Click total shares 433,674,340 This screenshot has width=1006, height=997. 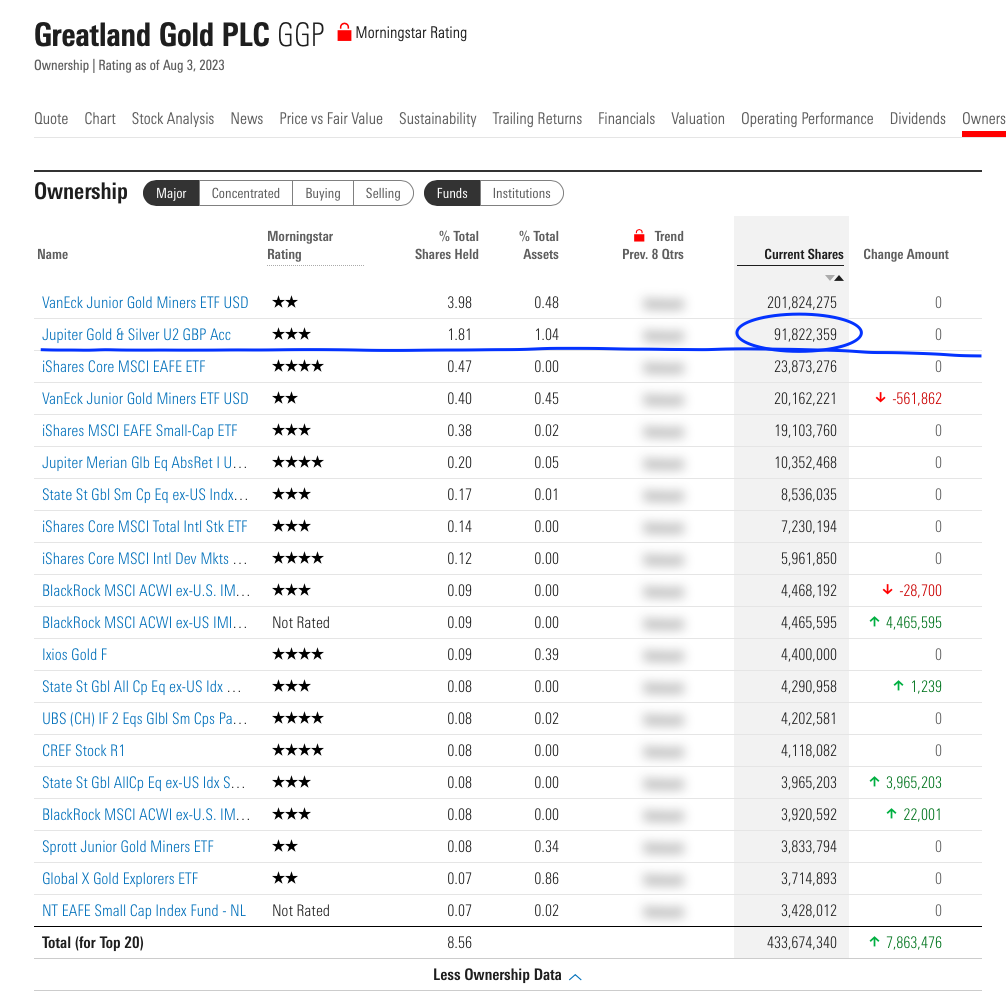click(802, 942)
